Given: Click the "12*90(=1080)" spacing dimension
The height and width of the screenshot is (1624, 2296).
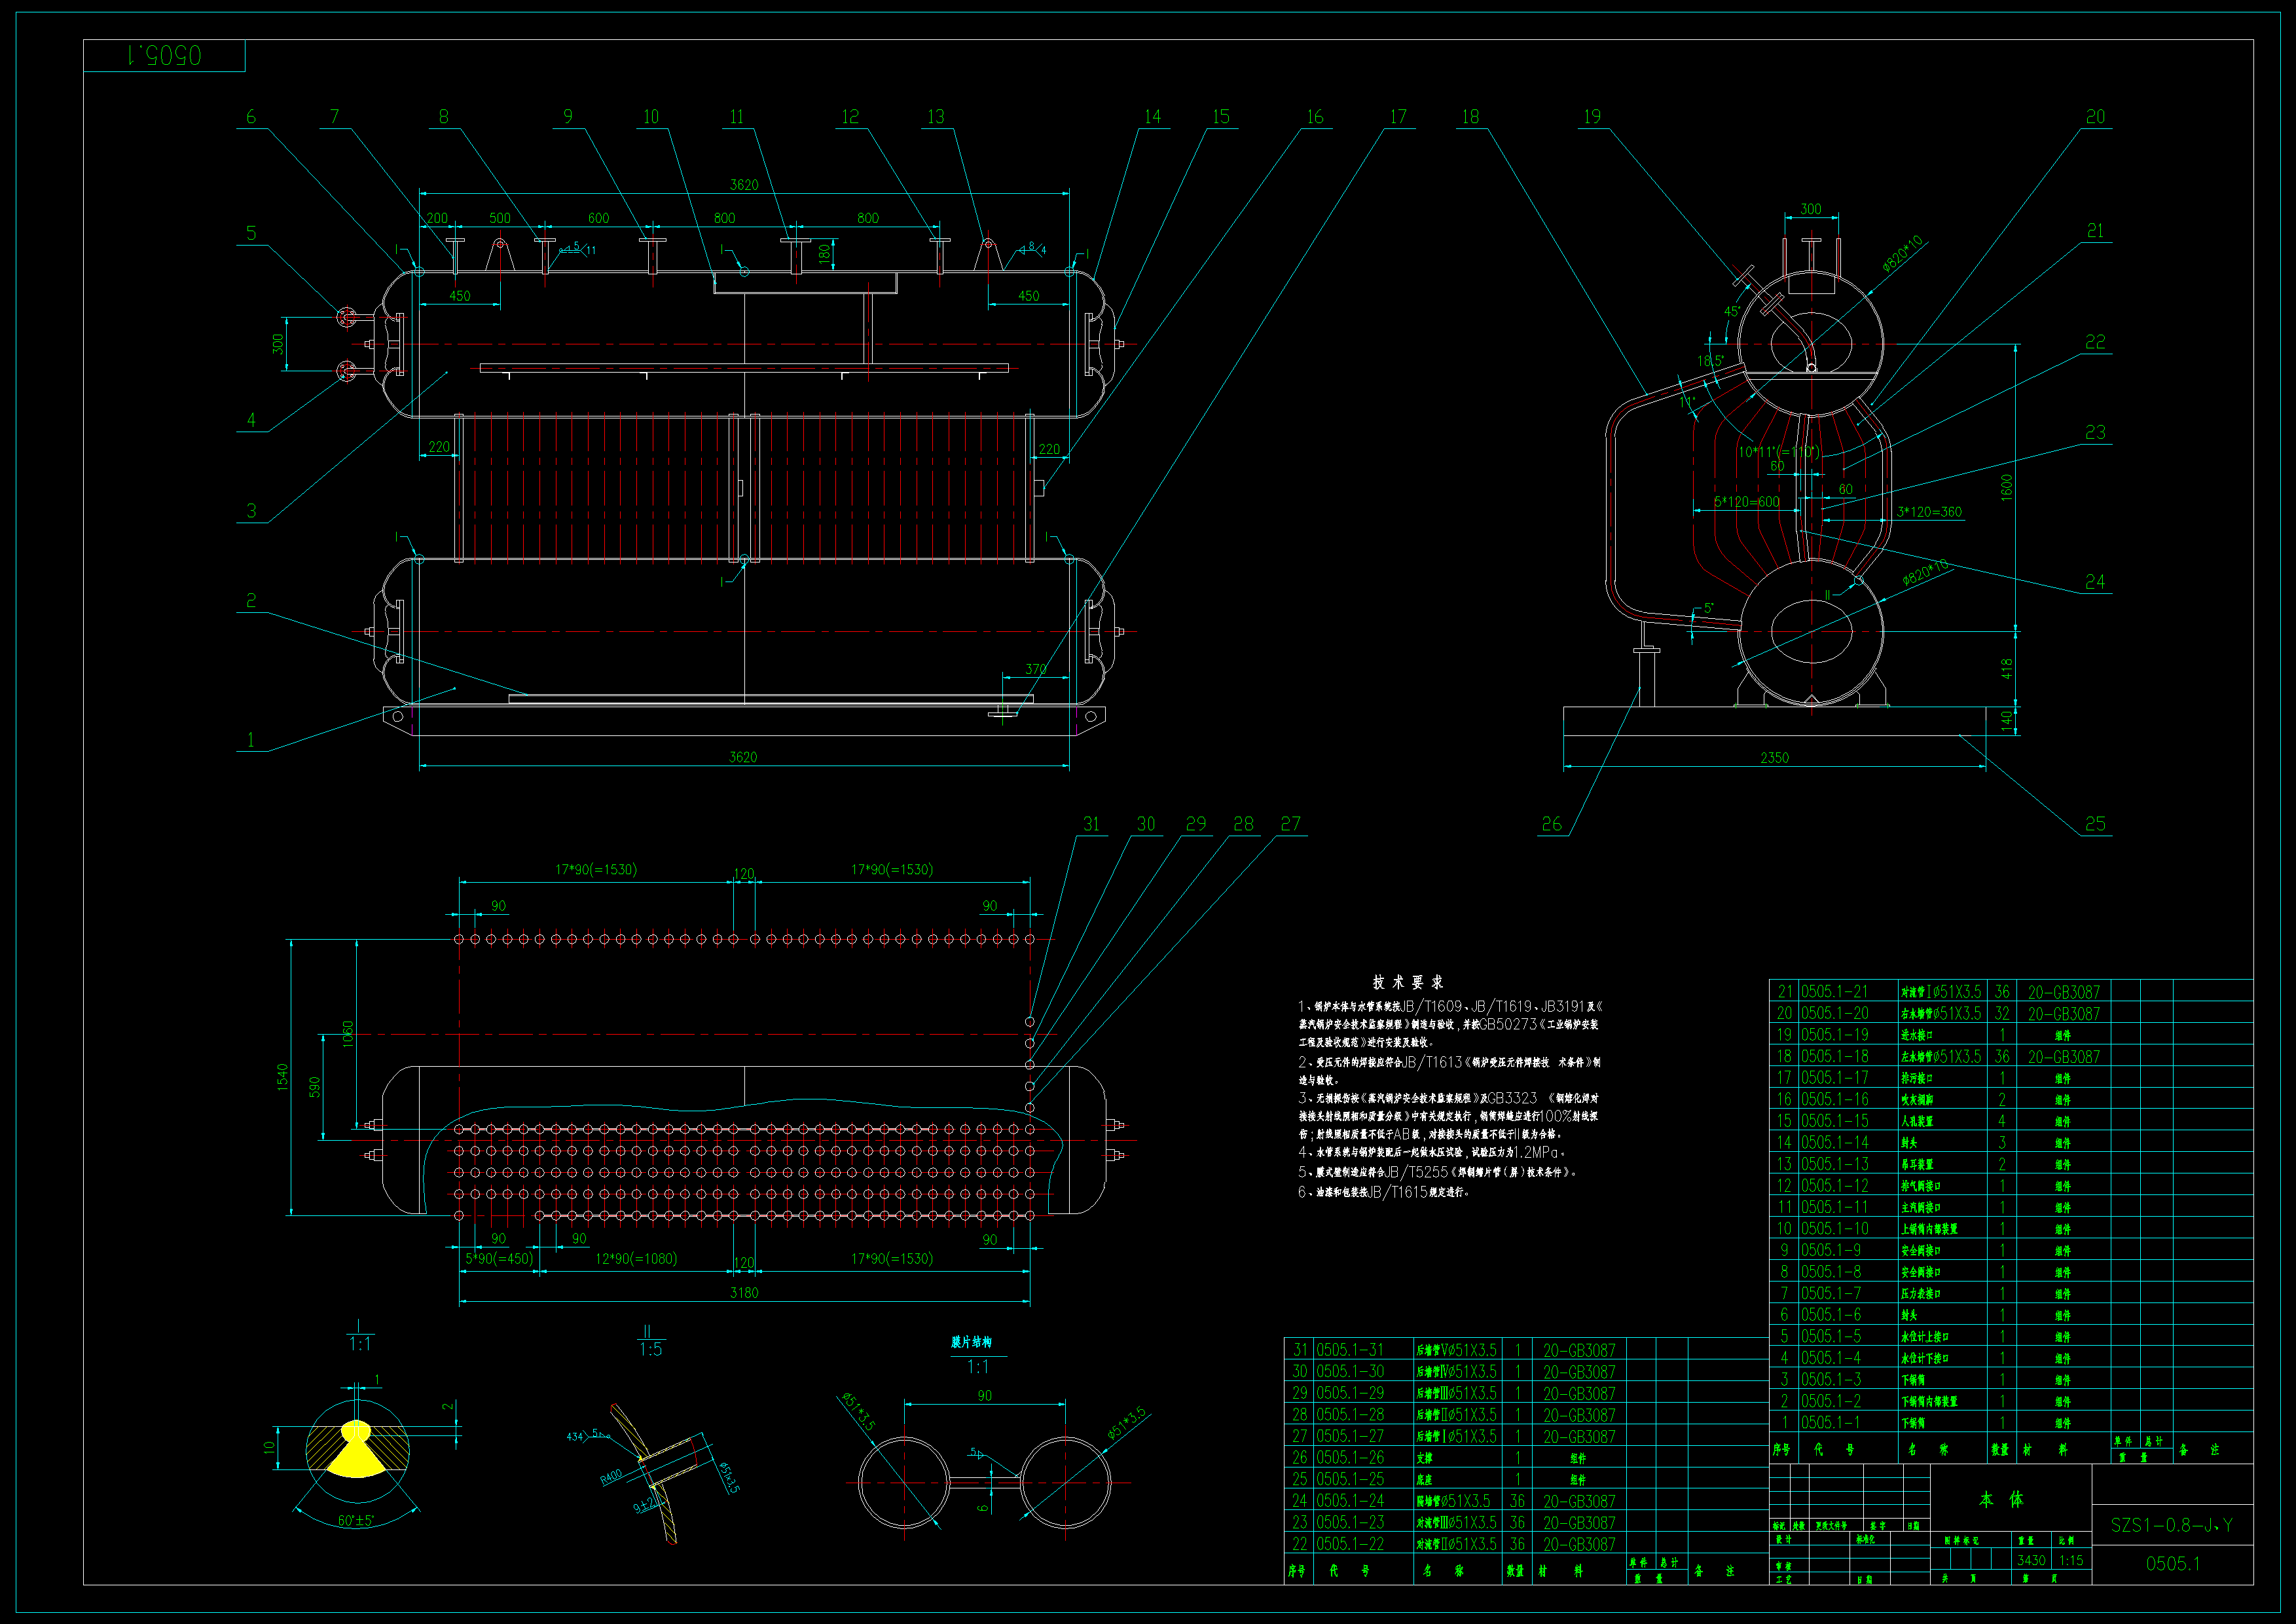Looking at the screenshot, I should (x=636, y=1258).
